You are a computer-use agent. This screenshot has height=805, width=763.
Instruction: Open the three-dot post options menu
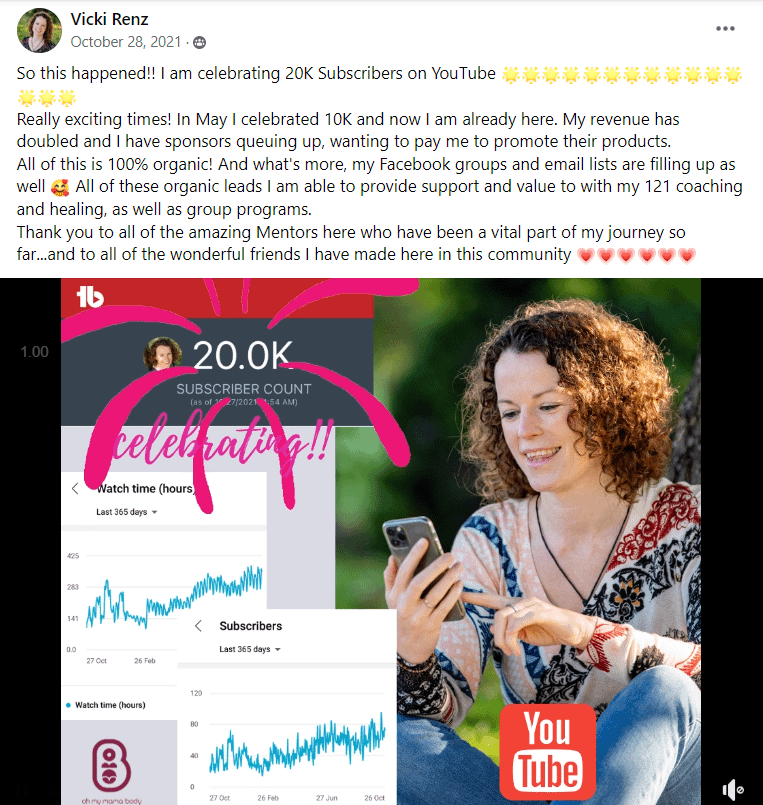tap(725, 28)
